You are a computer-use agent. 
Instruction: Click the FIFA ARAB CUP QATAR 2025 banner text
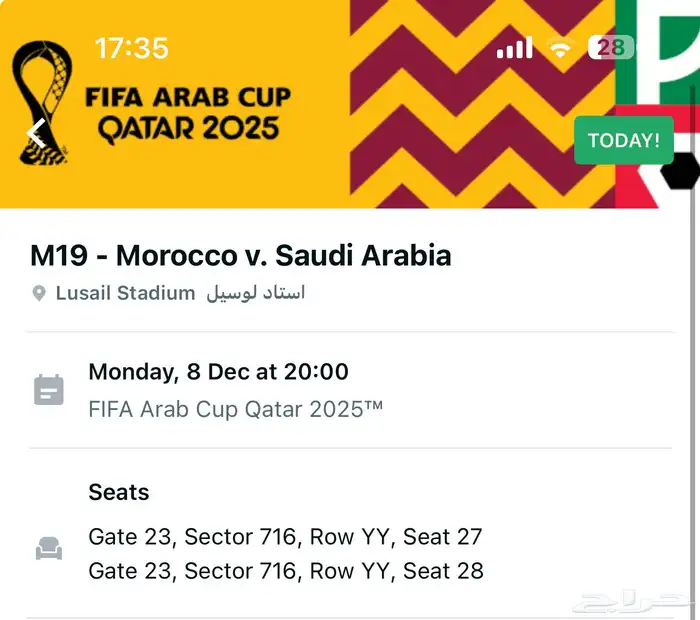187,113
